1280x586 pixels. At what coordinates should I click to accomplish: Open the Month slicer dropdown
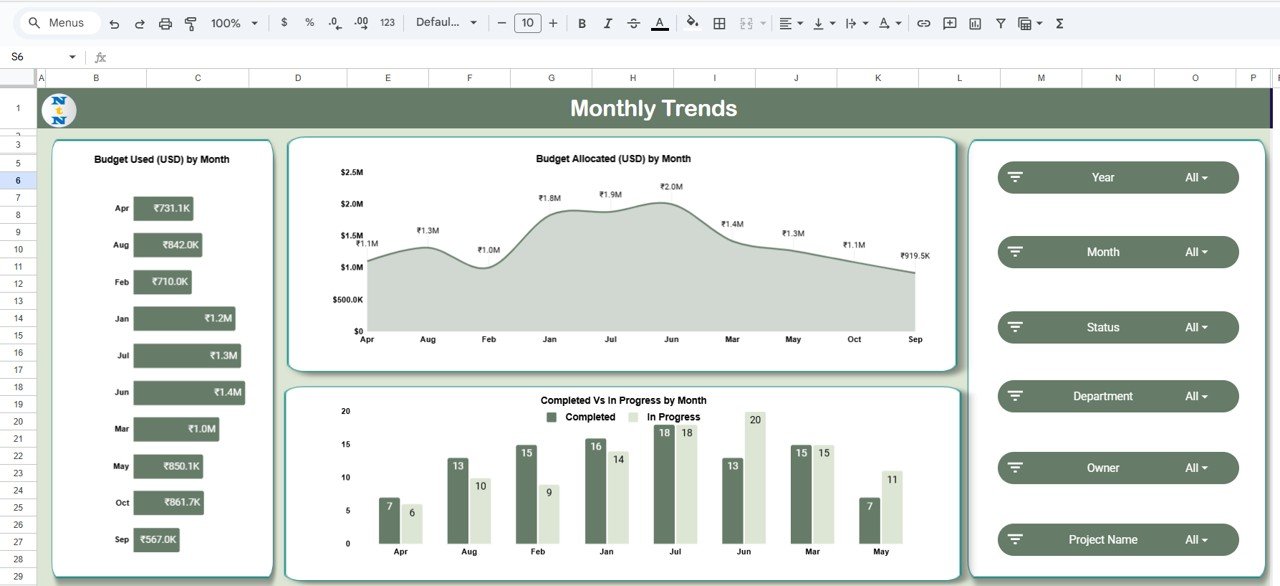coord(1198,251)
